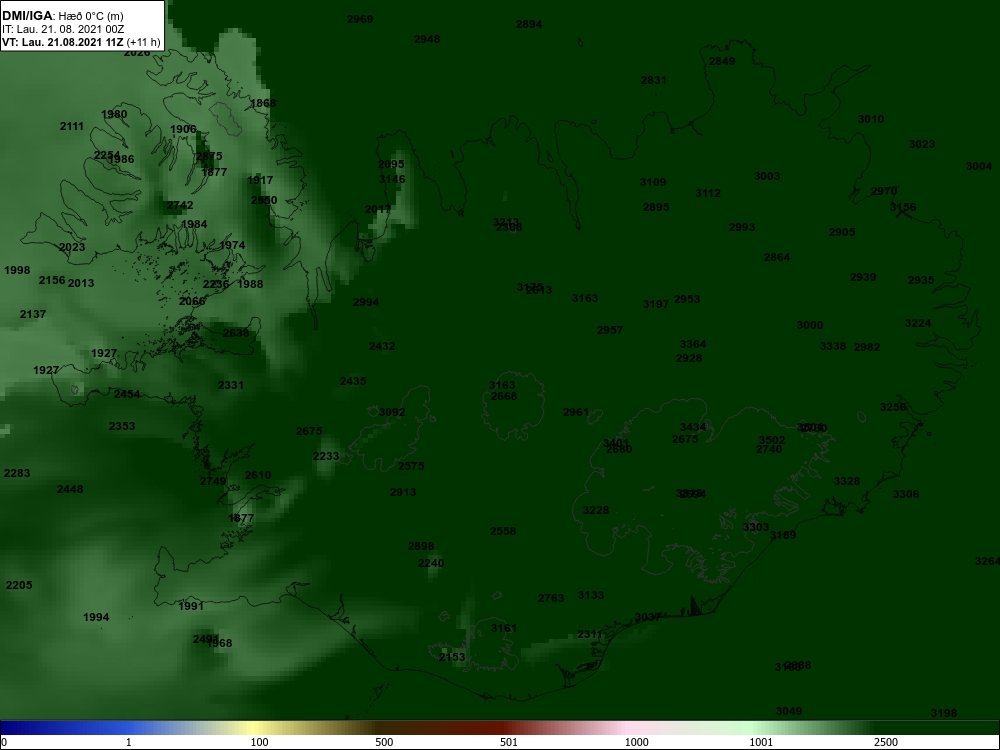Click the map value 2205

[x=19, y=585]
